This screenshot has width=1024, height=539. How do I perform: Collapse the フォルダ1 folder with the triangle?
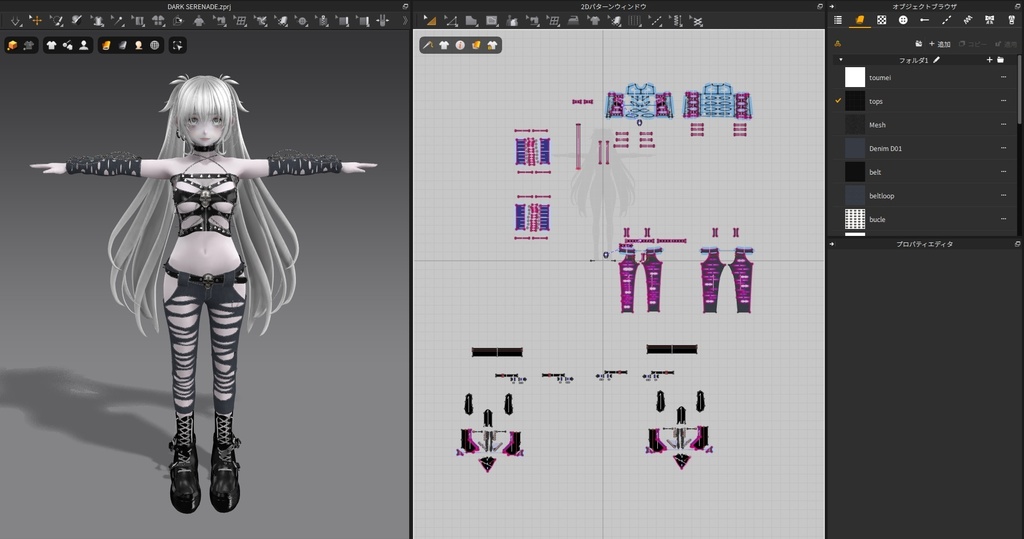click(840, 59)
